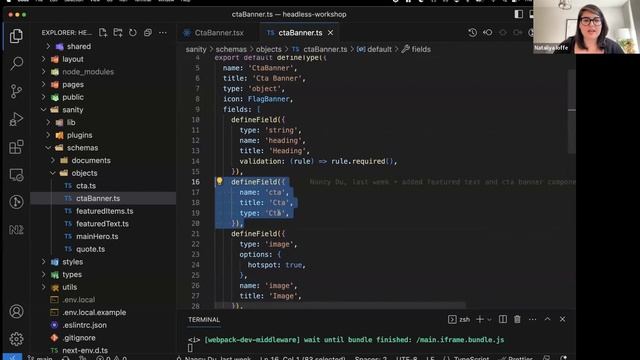Click schemas in the breadcrumb path
The width and height of the screenshot is (640, 360).
(x=231, y=49)
